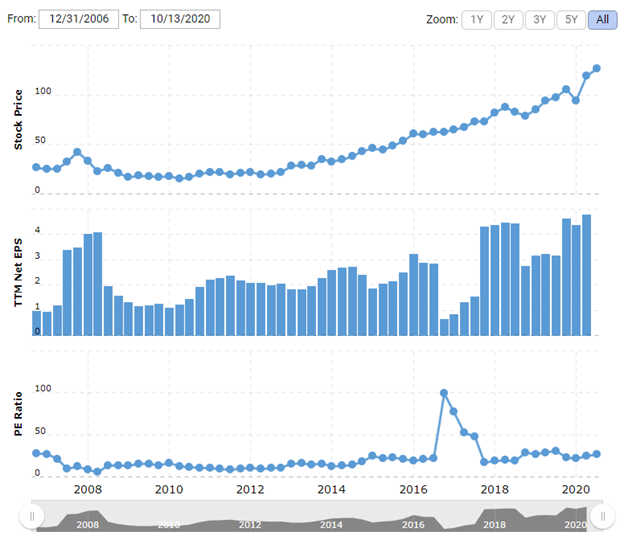This screenshot has height=544, width=624.
Task: Click the right handle of the range navigator
Action: (x=601, y=516)
